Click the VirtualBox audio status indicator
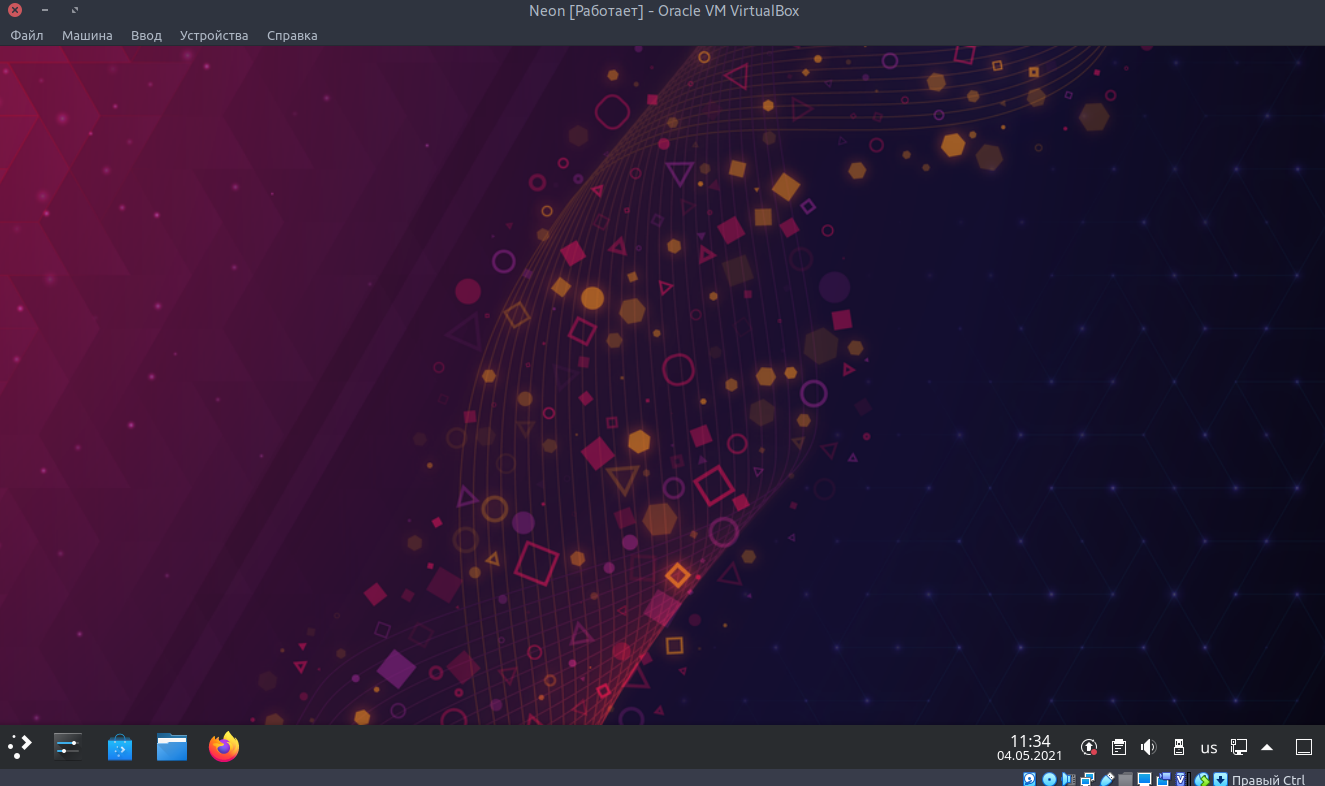1325x786 pixels. (1068, 779)
